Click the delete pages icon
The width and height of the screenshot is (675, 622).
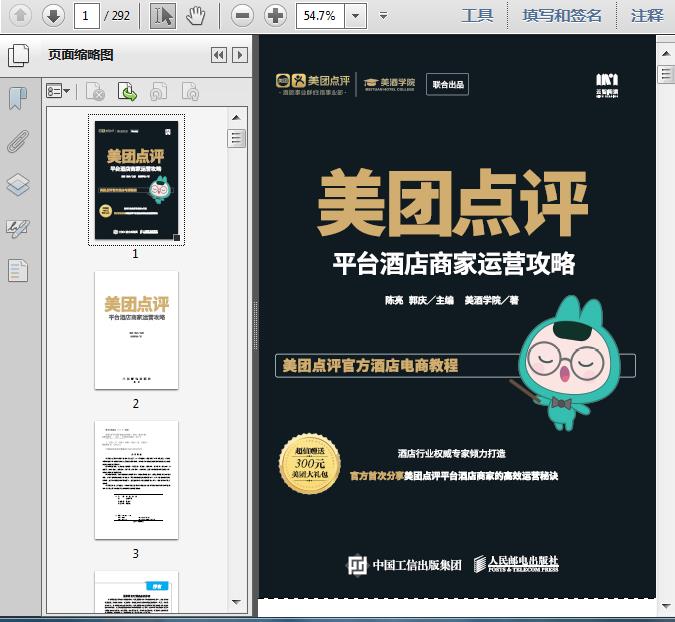click(96, 91)
